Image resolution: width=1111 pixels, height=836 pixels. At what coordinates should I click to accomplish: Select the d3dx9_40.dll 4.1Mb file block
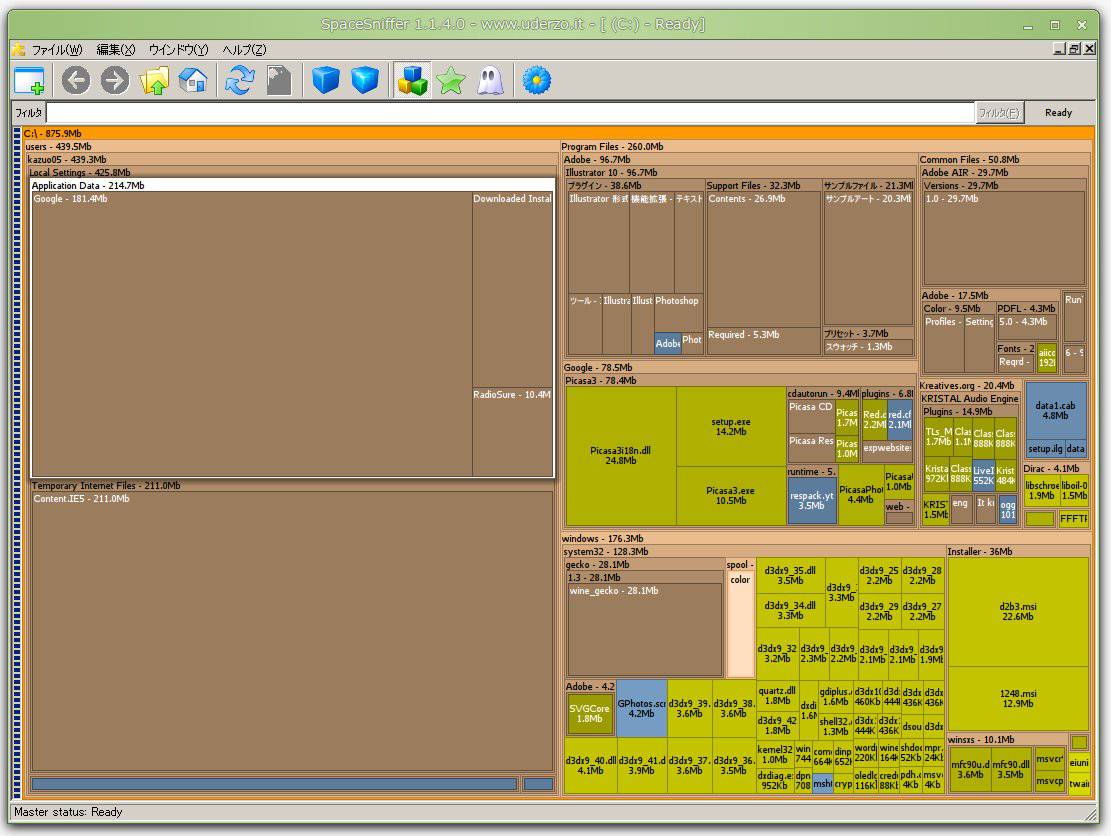(x=591, y=766)
